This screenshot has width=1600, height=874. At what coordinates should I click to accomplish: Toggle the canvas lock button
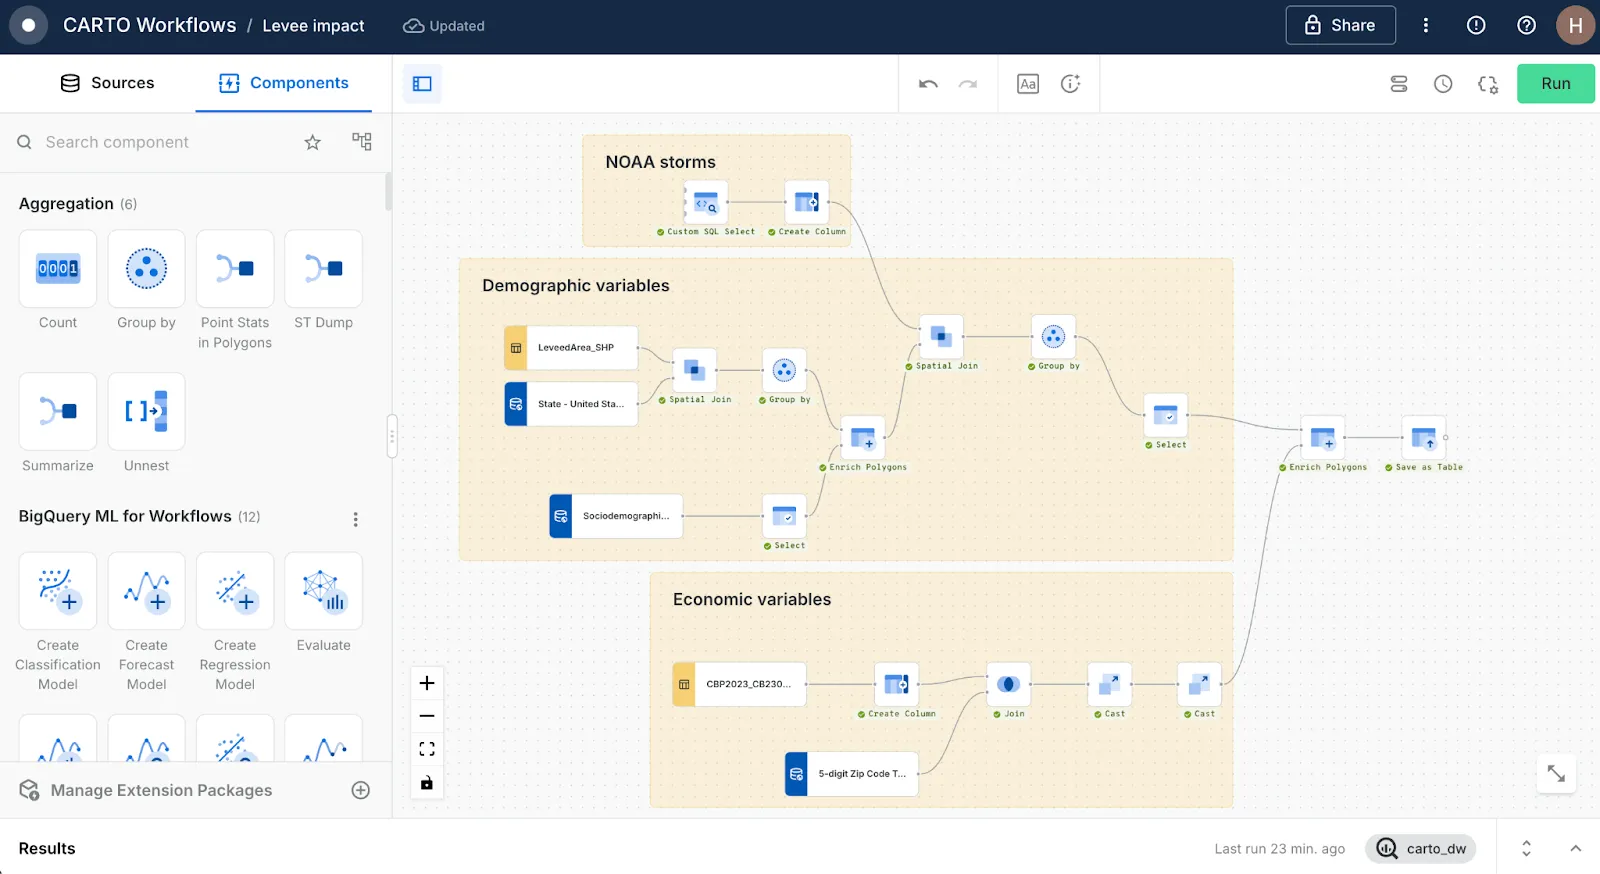pos(427,782)
